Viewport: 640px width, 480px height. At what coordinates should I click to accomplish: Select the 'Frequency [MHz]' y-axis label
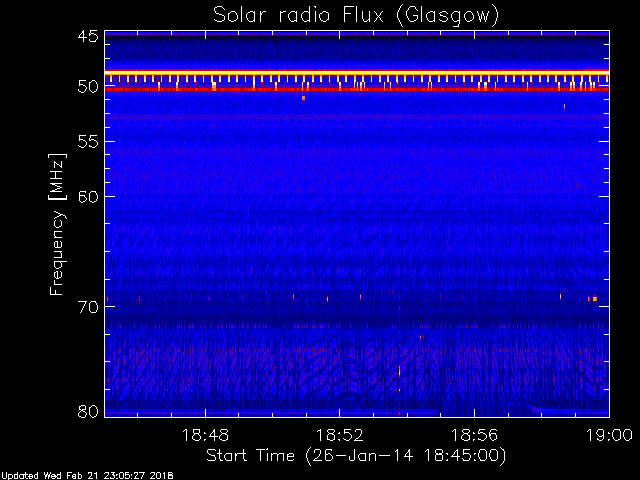pos(57,224)
